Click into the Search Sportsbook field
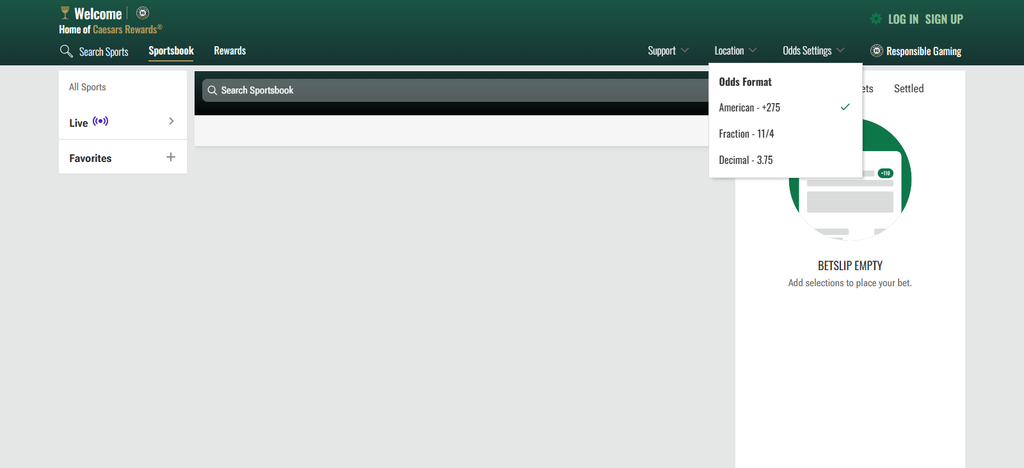Image resolution: width=1024 pixels, height=468 pixels. pos(454,90)
